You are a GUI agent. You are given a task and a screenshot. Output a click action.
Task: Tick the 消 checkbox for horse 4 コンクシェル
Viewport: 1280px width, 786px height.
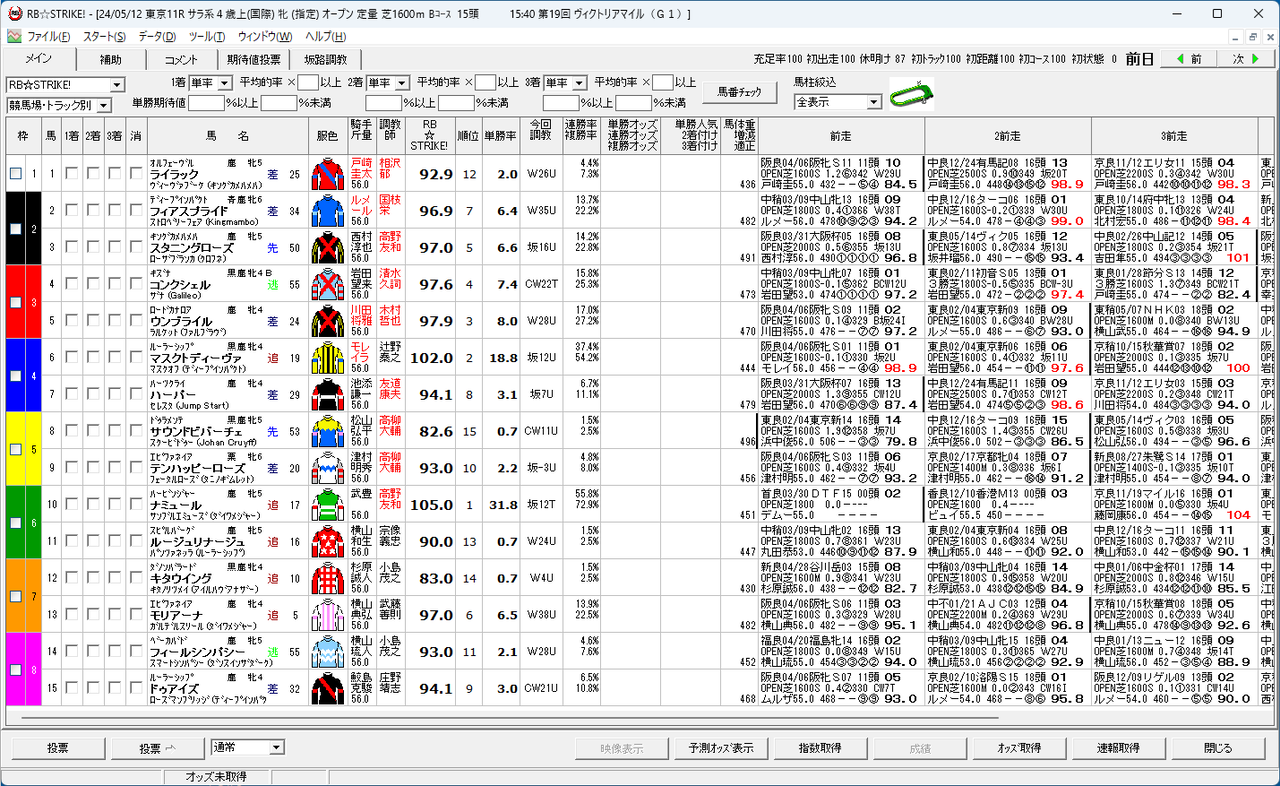(136, 284)
